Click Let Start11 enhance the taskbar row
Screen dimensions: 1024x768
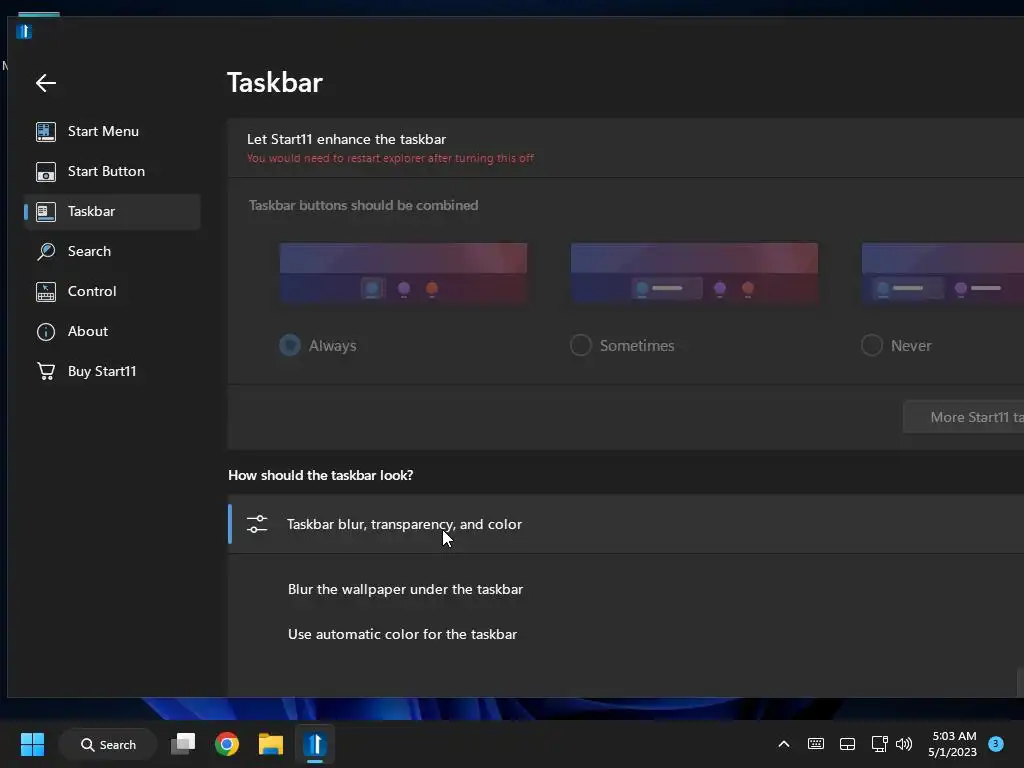coord(626,148)
